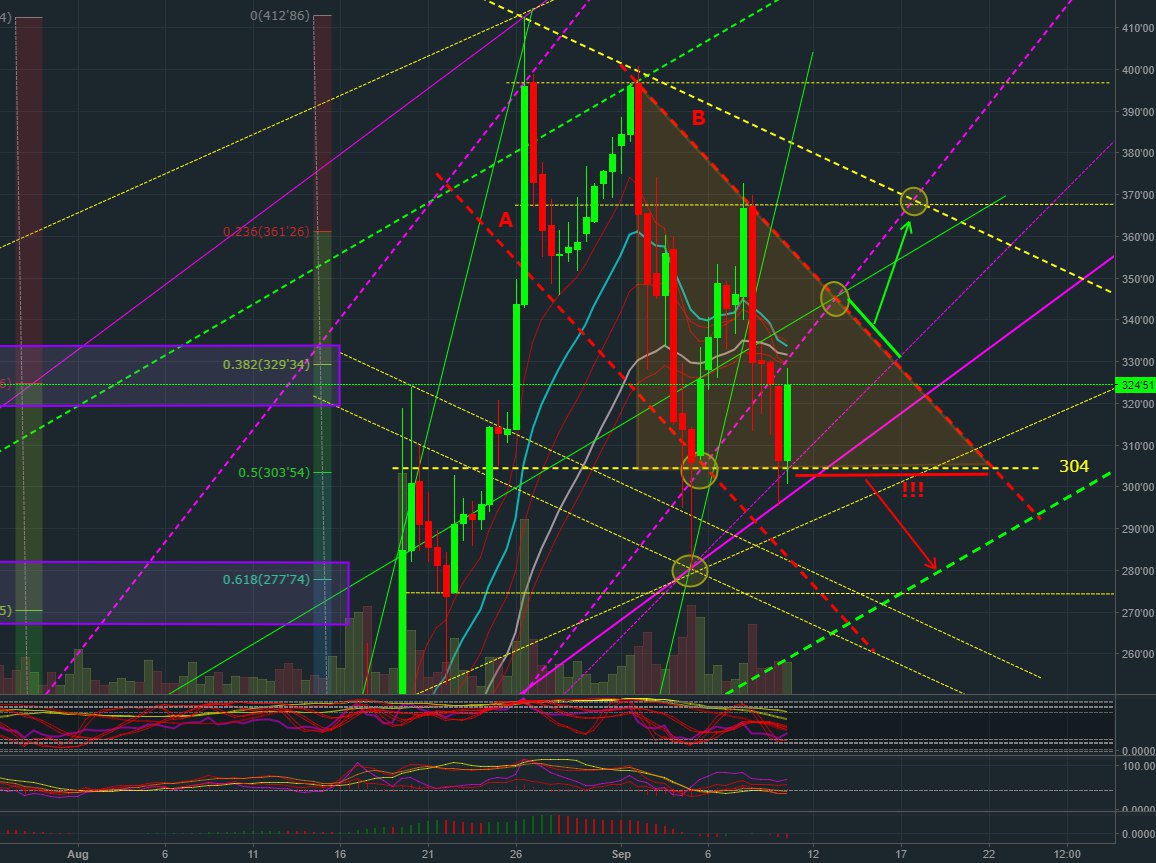Screen dimensions: 1156x863
Task: Click the 340'00 price axis label
Action: 1138,321
